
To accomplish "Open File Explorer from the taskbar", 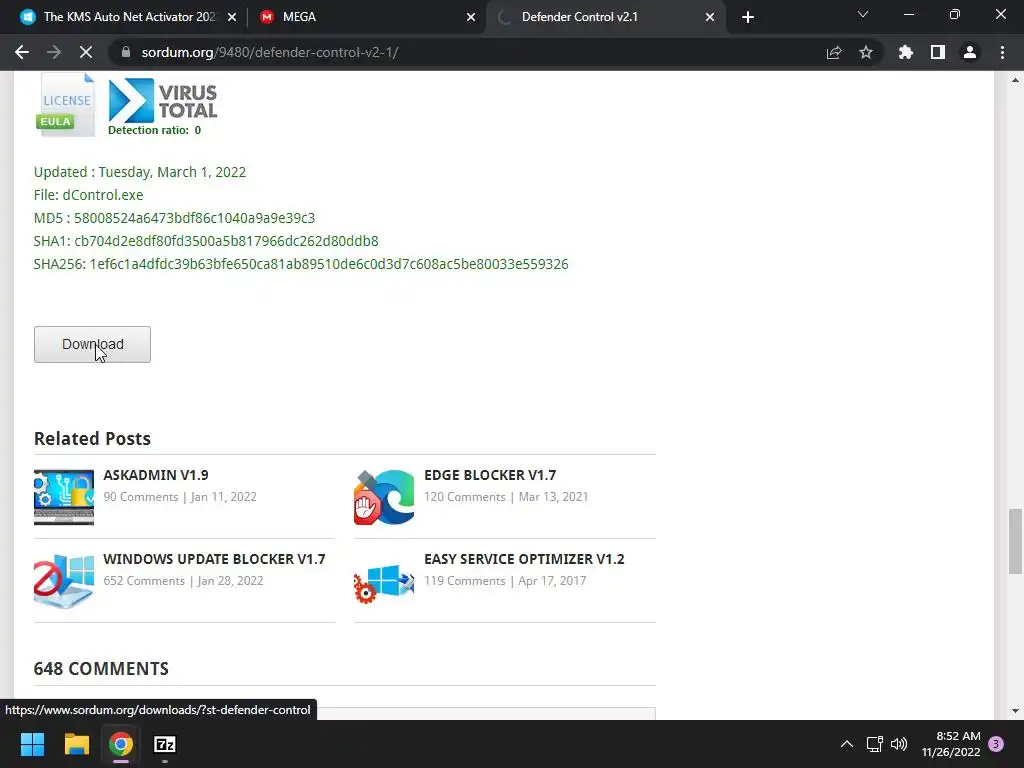I will 76,744.
